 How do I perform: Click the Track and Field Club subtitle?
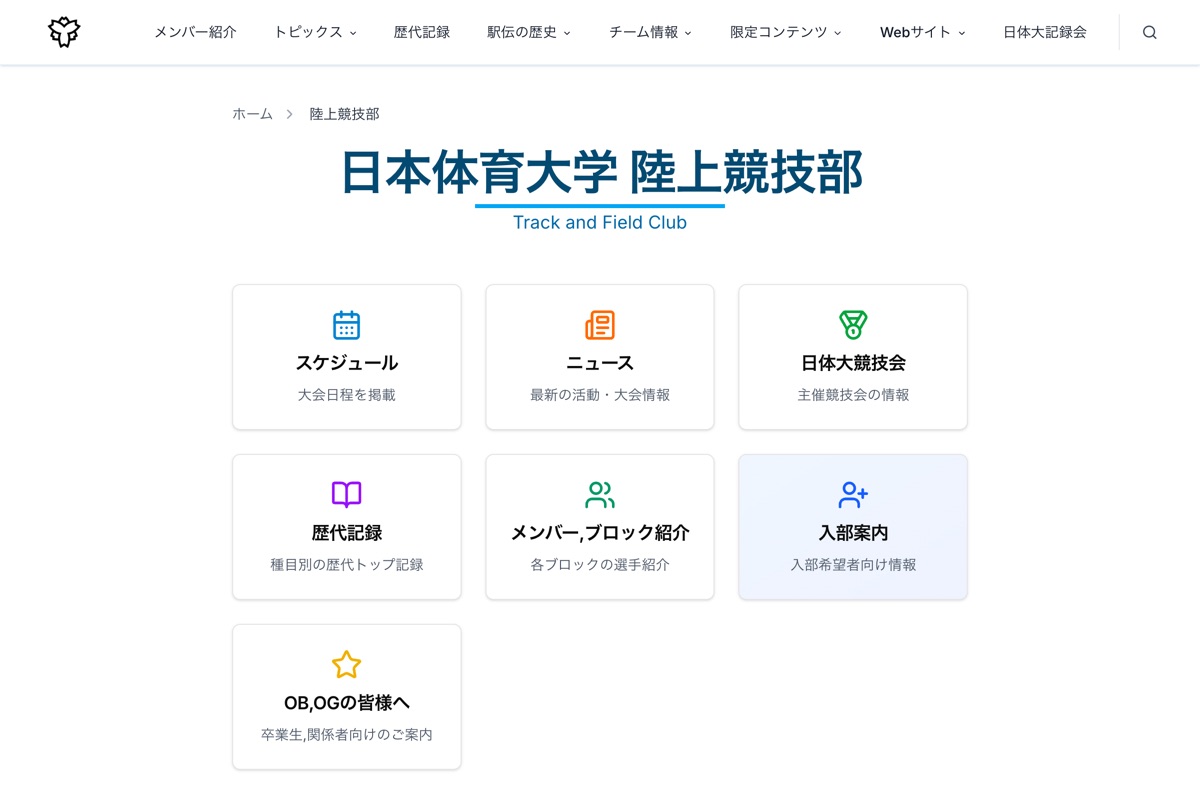tap(600, 222)
